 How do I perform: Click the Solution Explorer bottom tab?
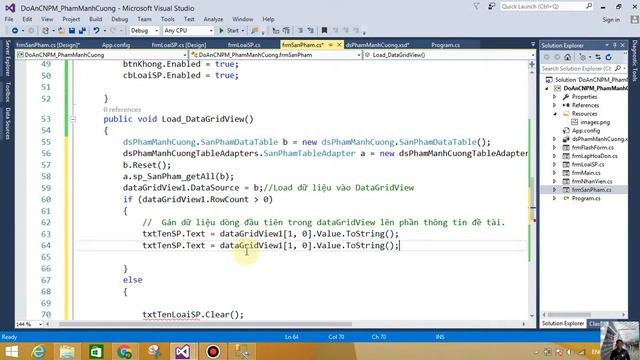[563, 323]
